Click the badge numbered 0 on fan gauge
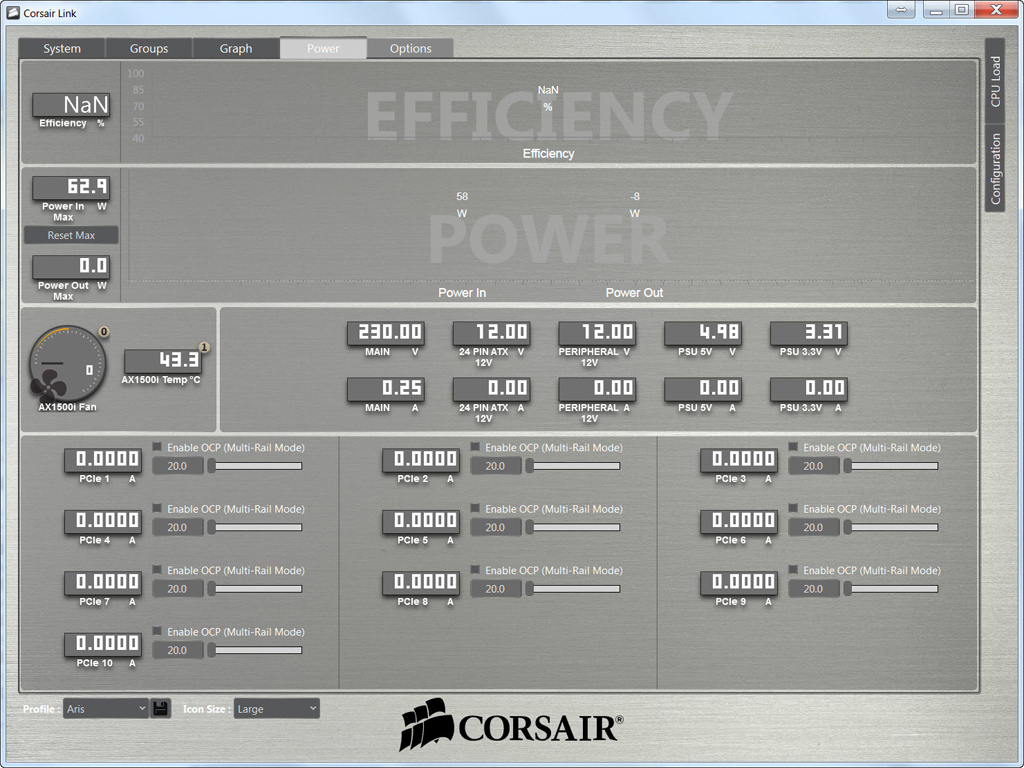The height and width of the screenshot is (768, 1024). (x=104, y=332)
